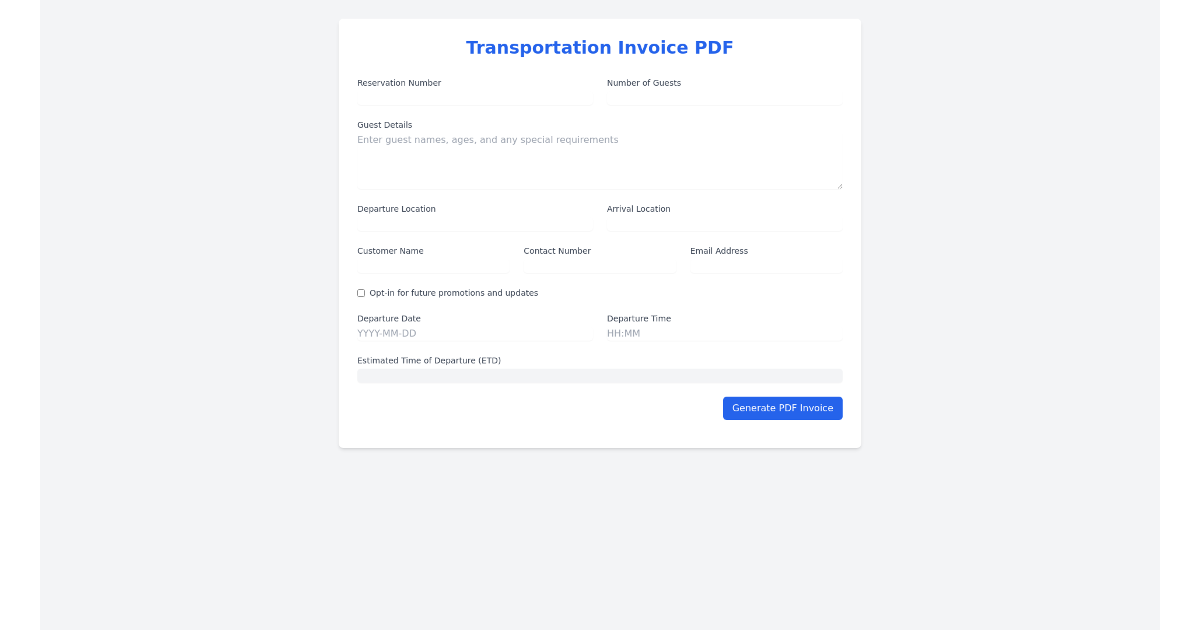
Task: Click the textarea resize handle near Guest Details
Action: (839, 184)
